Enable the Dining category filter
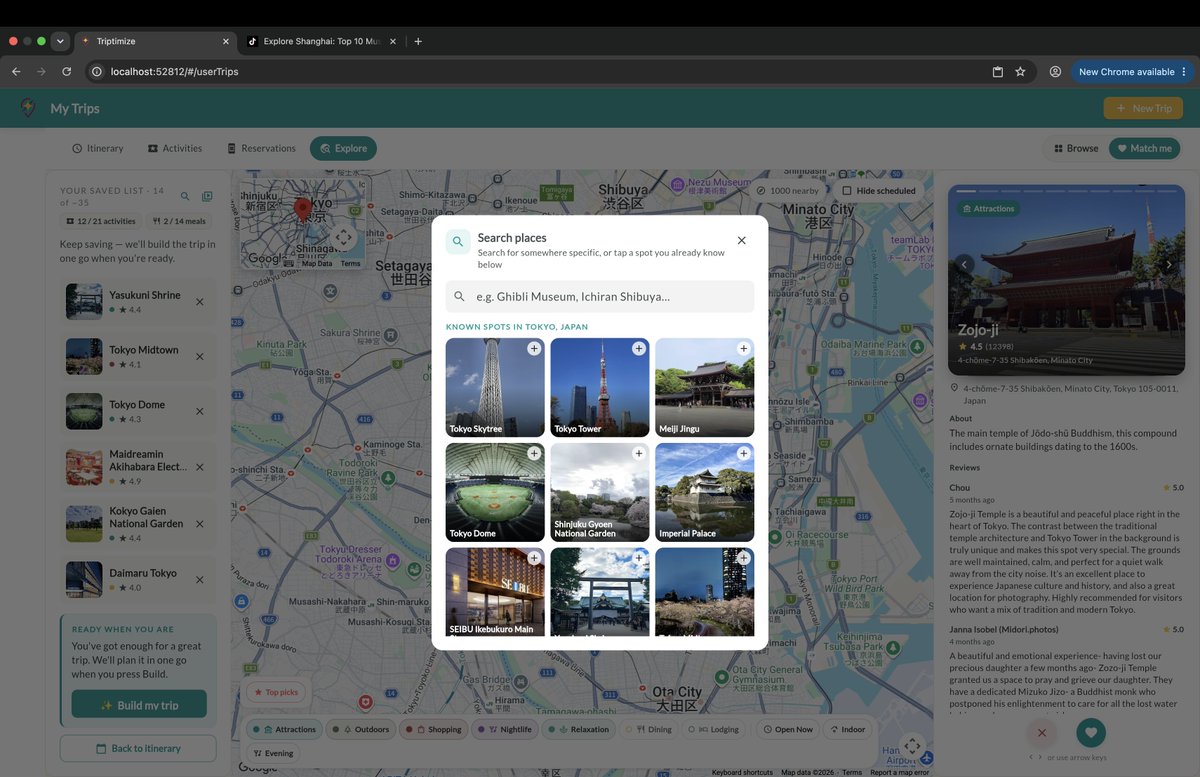 [x=649, y=729]
